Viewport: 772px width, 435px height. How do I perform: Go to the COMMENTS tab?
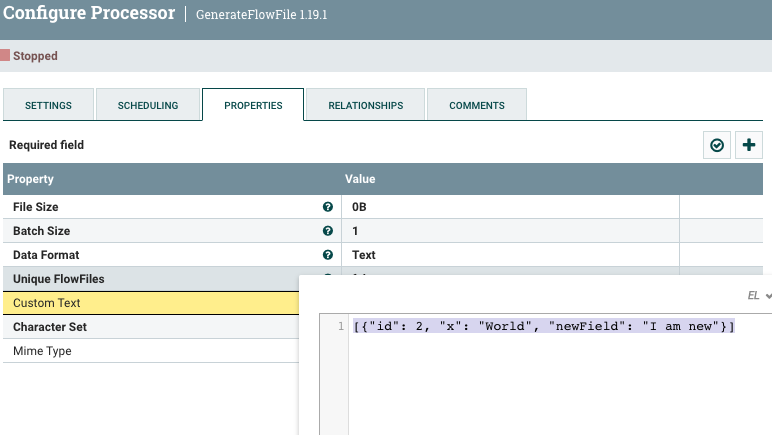477,105
